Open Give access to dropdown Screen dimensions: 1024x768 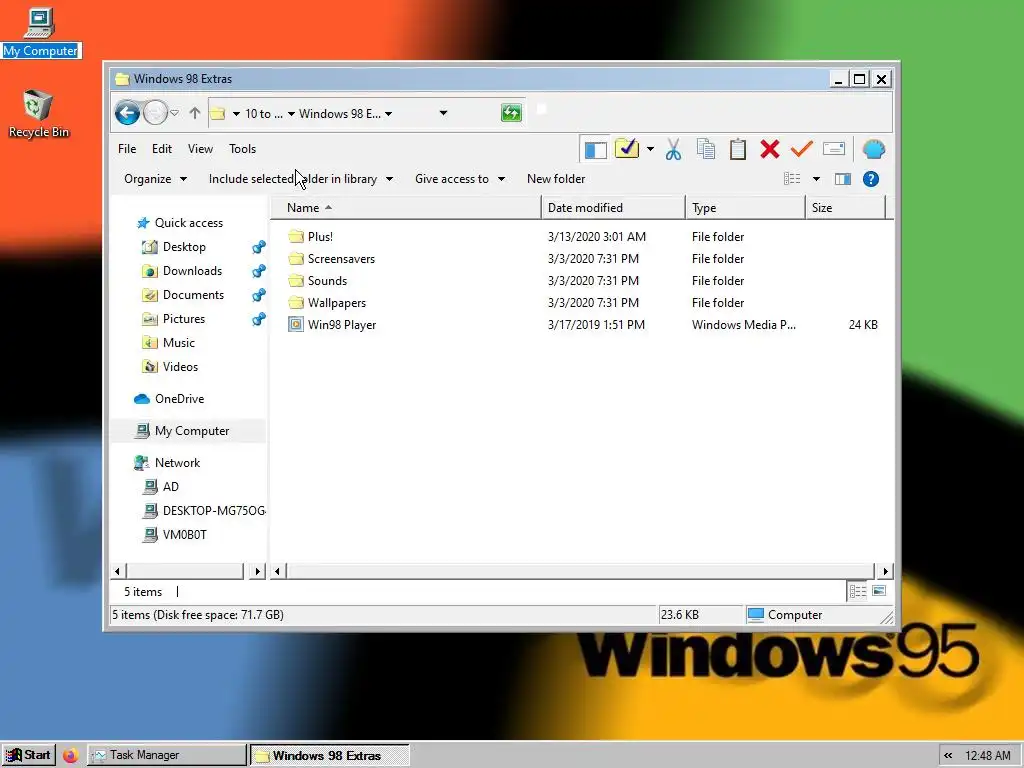click(x=460, y=179)
